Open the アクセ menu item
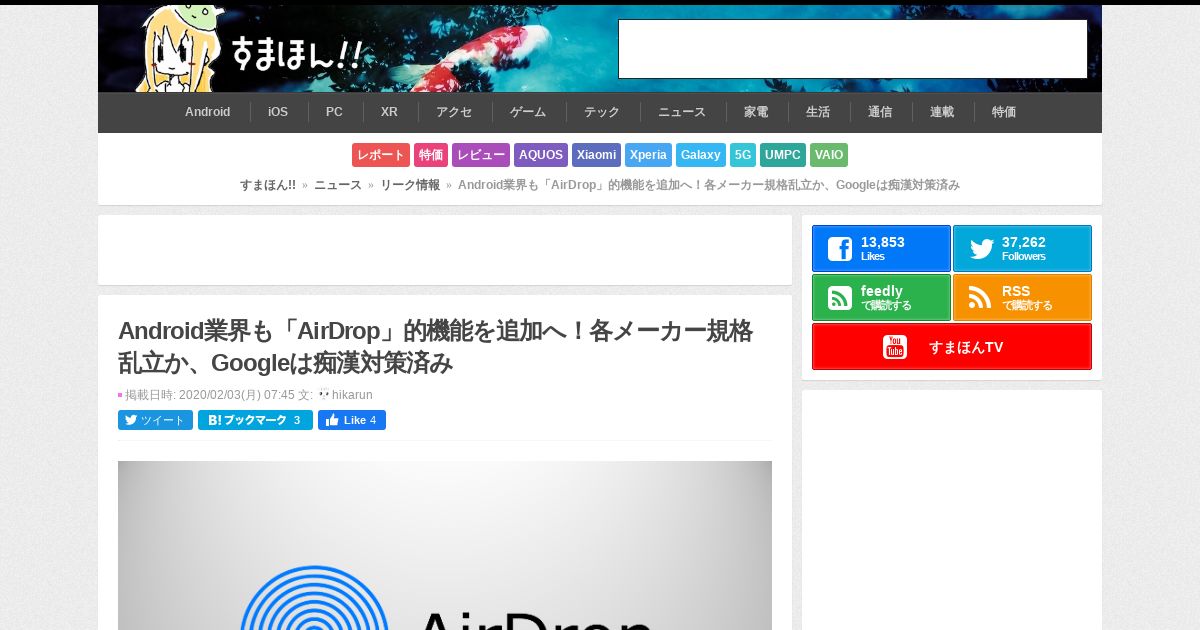The width and height of the screenshot is (1200, 630). (x=454, y=112)
